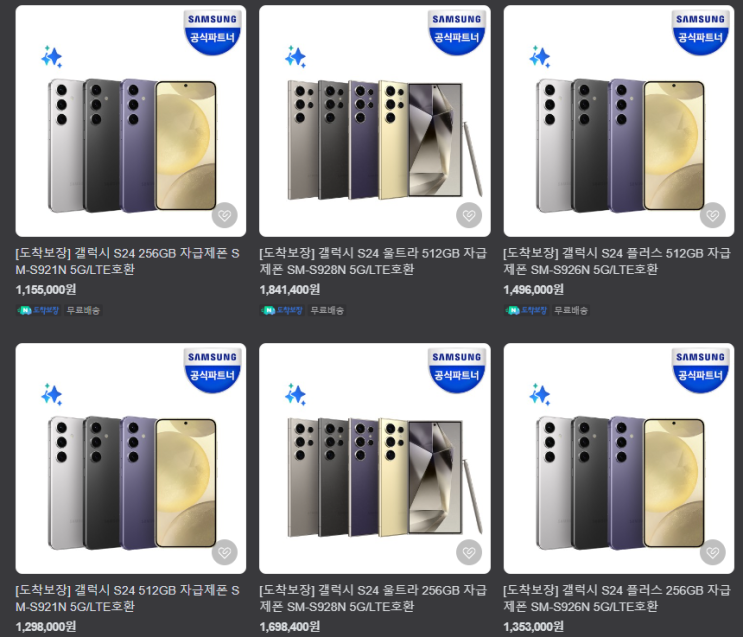Open Galaxy S24 Plus 256GB product title
Image resolution: width=743 pixels, height=637 pixels.
617,598
